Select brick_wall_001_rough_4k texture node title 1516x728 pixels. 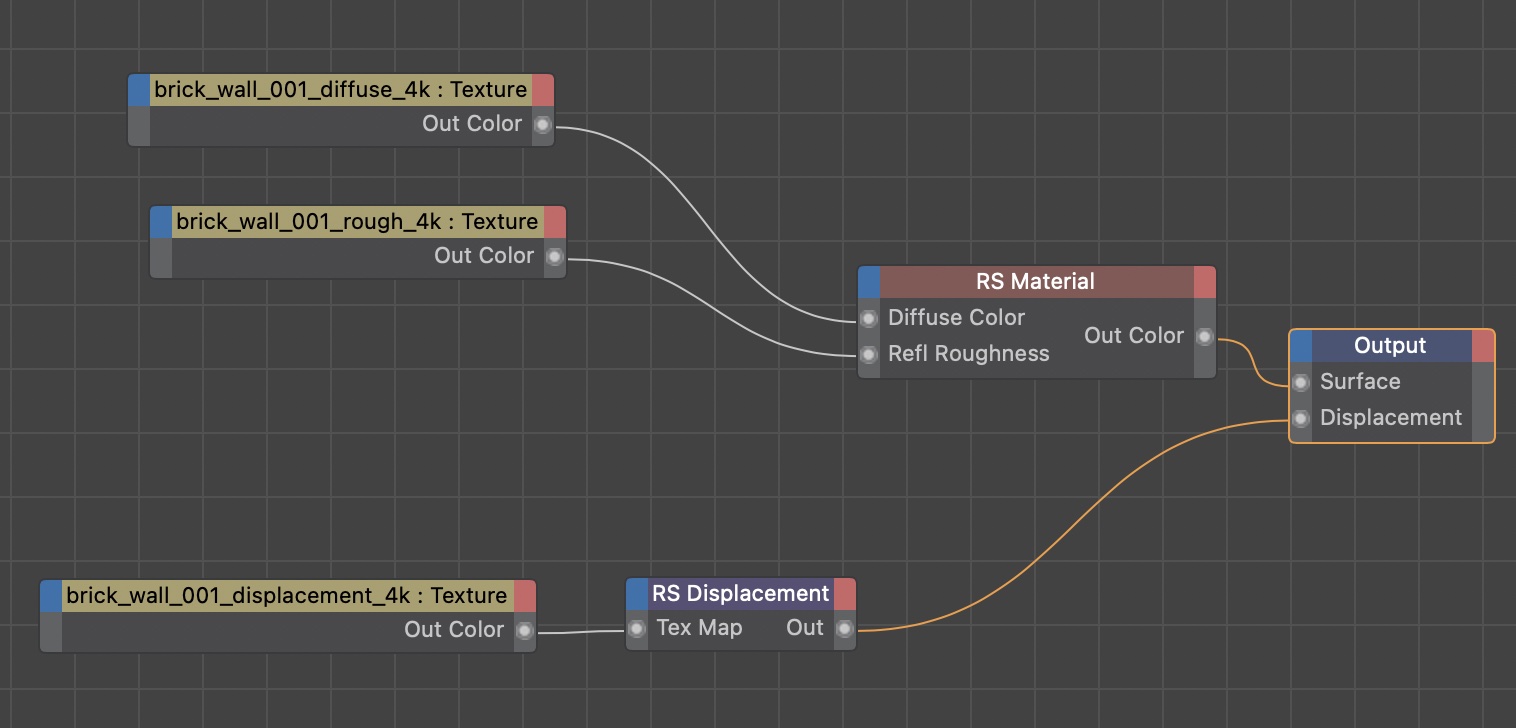(357, 222)
